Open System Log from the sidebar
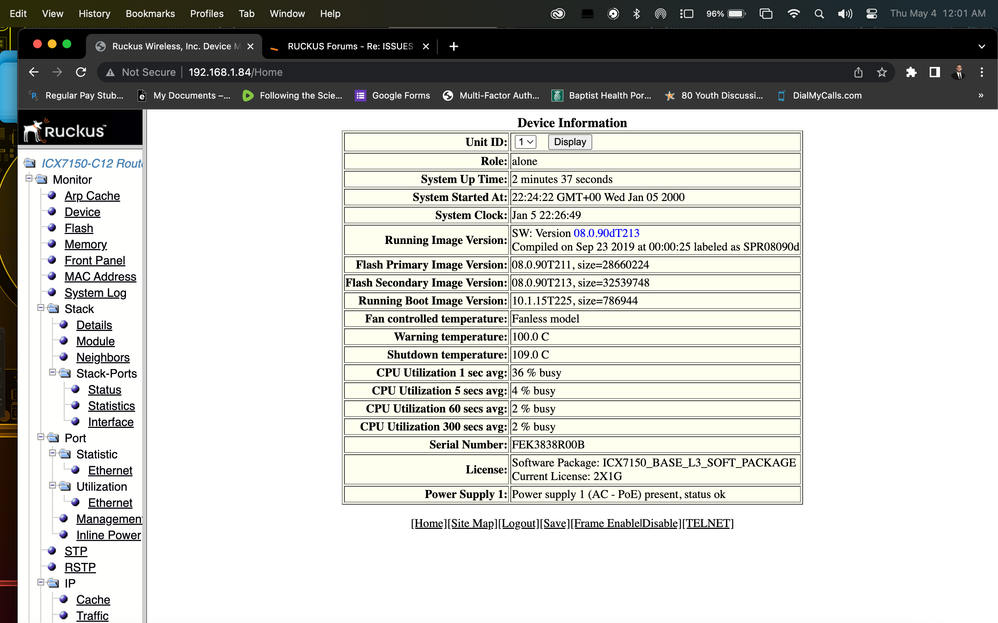The width and height of the screenshot is (998, 623). (95, 293)
